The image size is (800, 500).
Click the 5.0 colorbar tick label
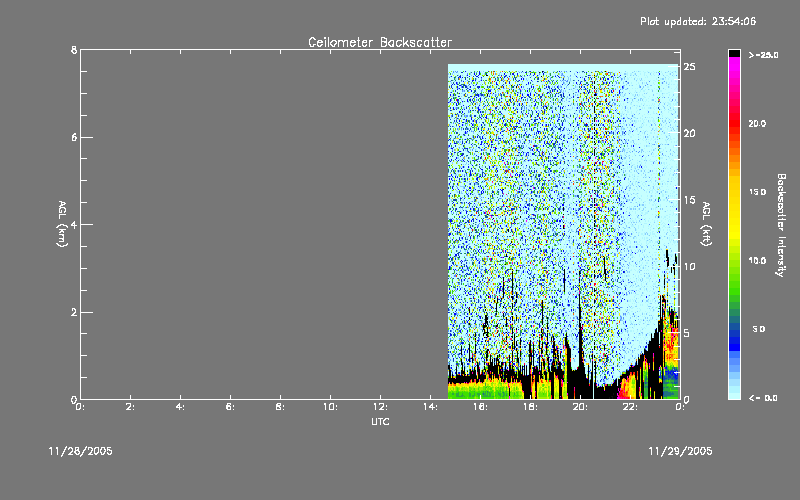tap(759, 329)
